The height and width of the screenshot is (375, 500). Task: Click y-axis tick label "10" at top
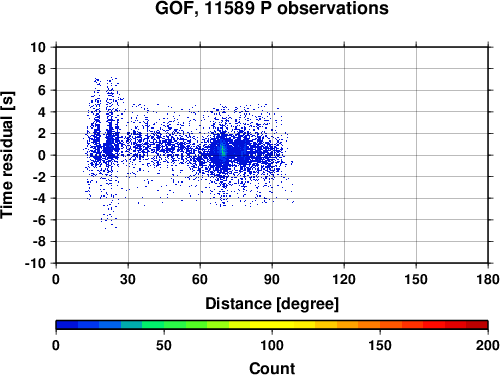coord(38,47)
